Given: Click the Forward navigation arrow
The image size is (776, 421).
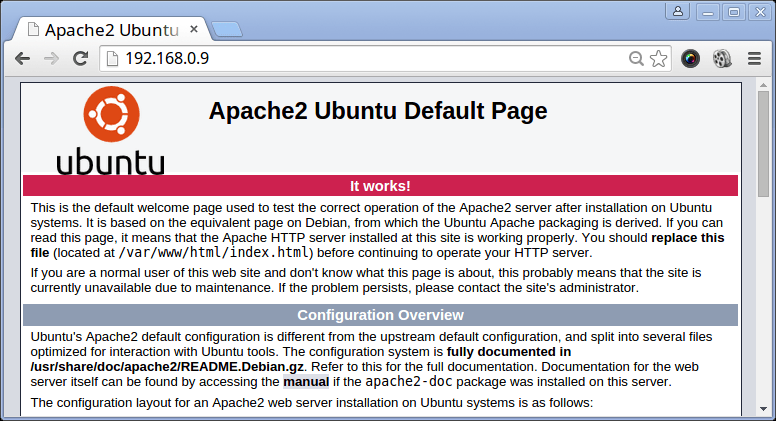Looking at the screenshot, I should [x=51, y=58].
